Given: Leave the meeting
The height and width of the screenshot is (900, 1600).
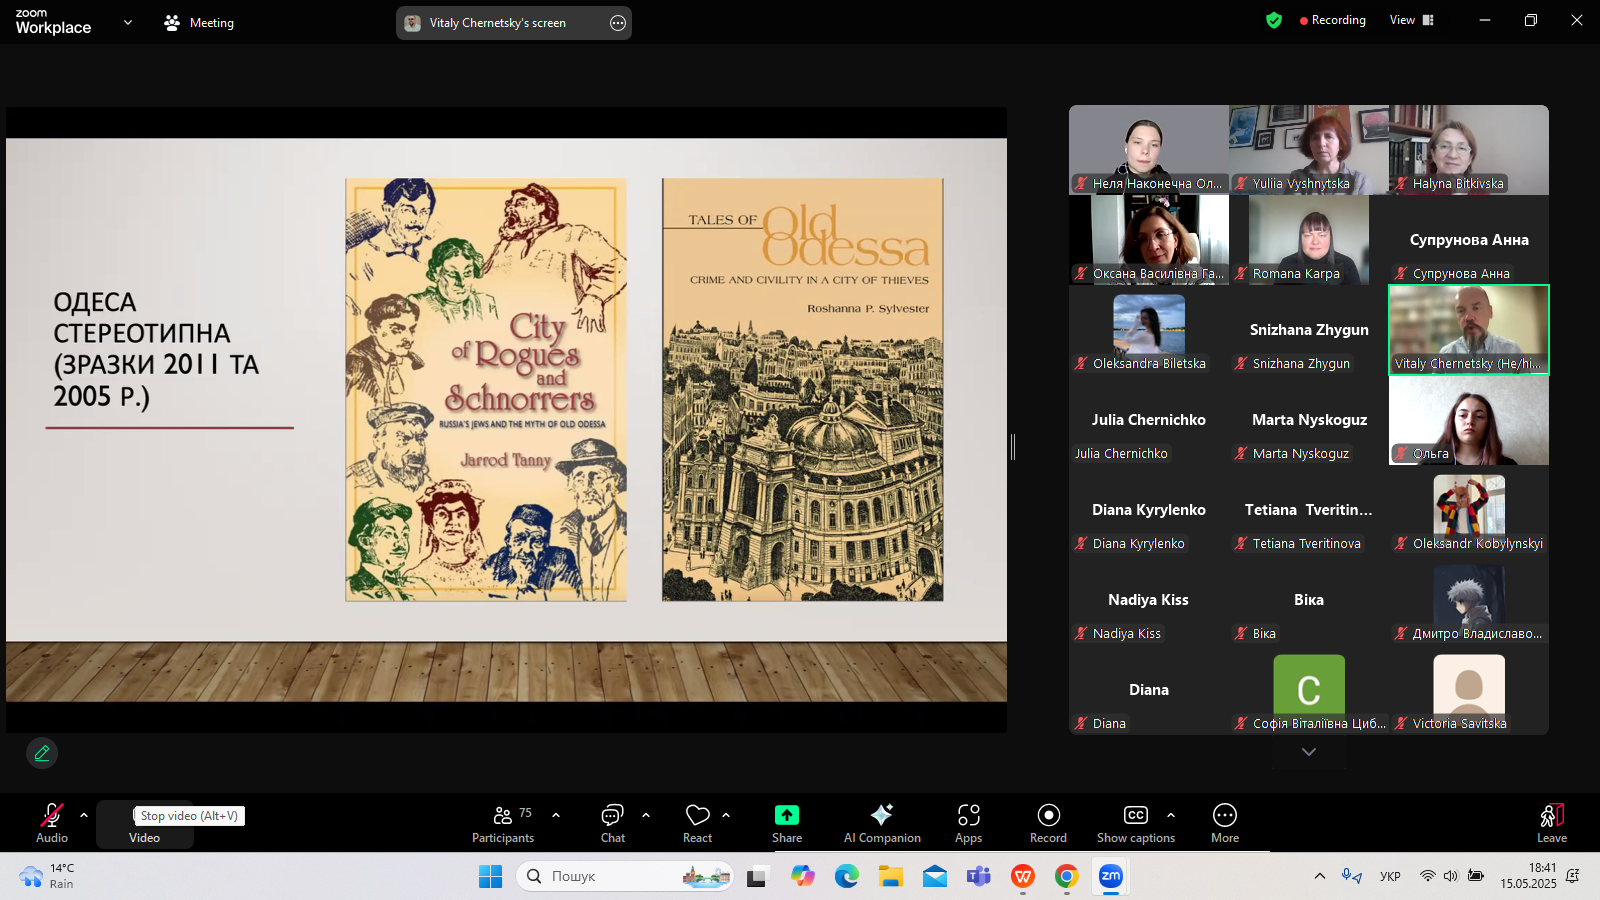Looking at the screenshot, I should click(x=1551, y=823).
